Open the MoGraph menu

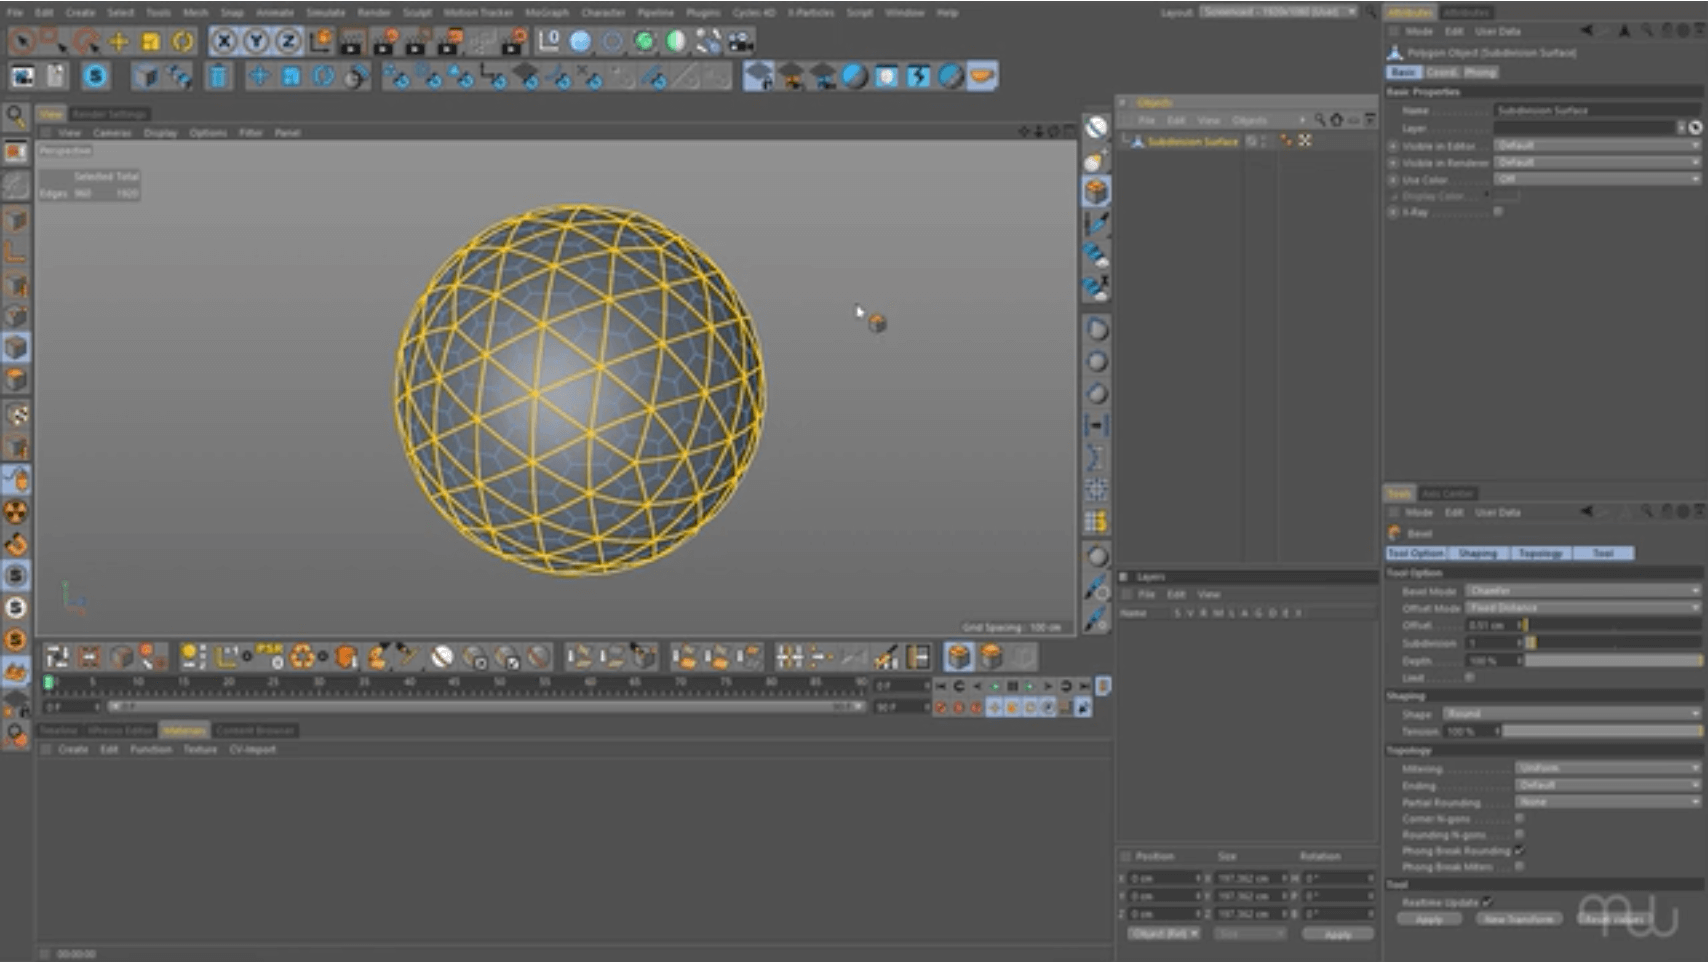coord(546,13)
